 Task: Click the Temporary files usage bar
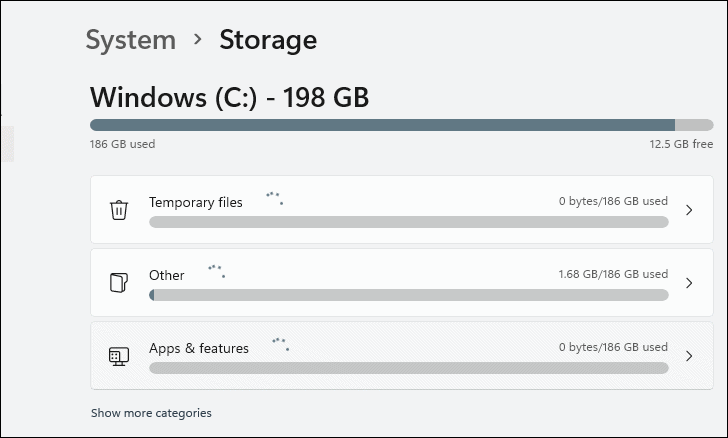point(408,222)
